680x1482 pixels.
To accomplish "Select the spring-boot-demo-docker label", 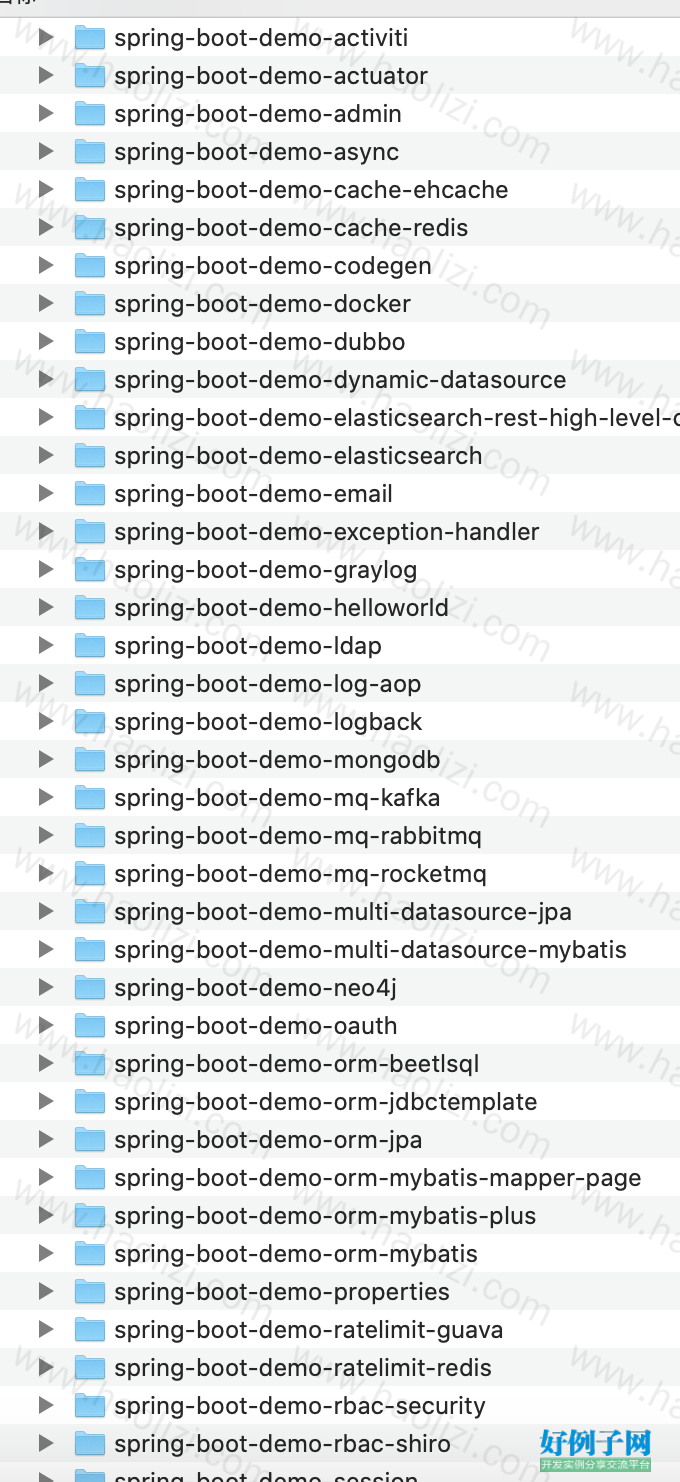I will coord(263,304).
